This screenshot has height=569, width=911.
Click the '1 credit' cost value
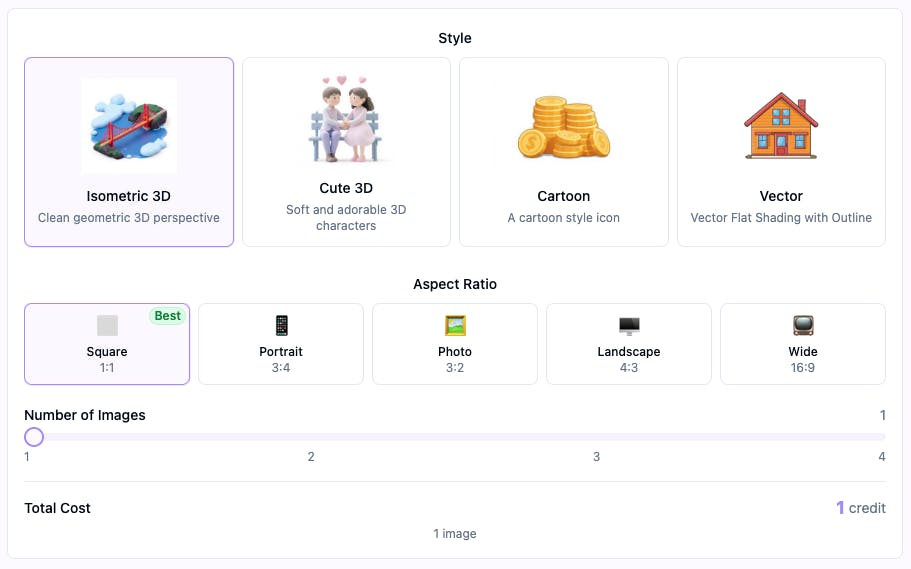(861, 508)
